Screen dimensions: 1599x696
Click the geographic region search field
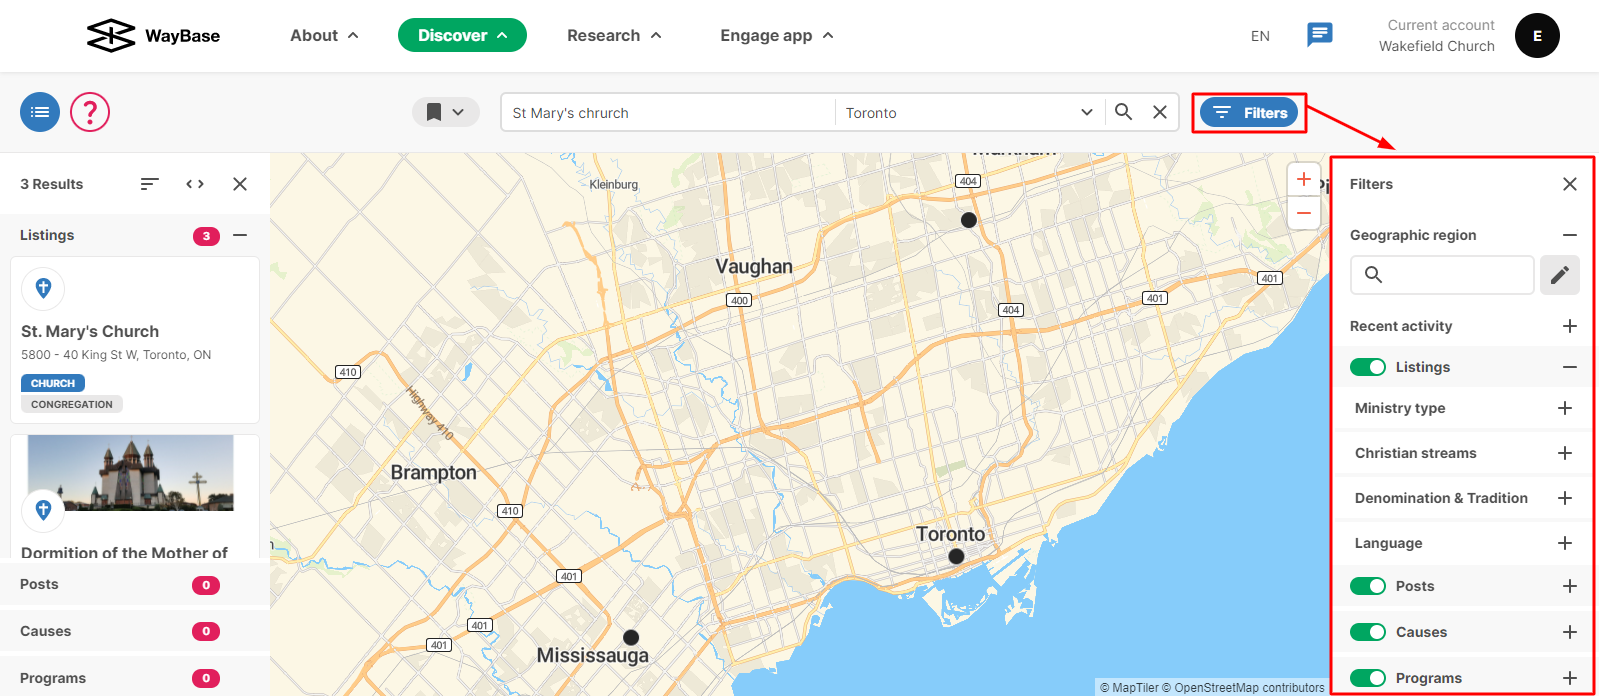tap(1442, 275)
